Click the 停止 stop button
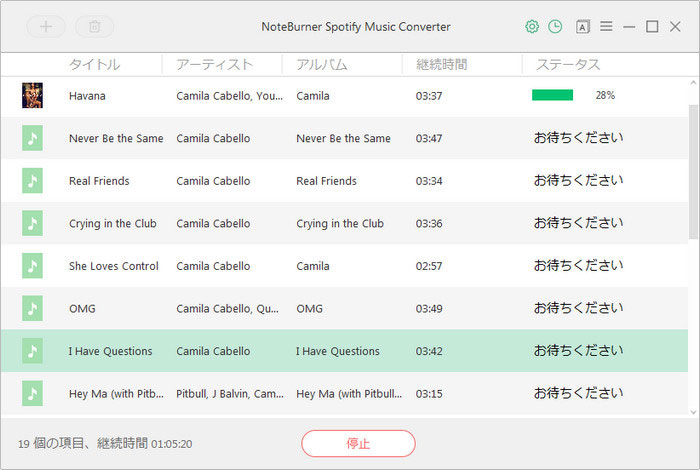The width and height of the screenshot is (700, 470). [358, 443]
